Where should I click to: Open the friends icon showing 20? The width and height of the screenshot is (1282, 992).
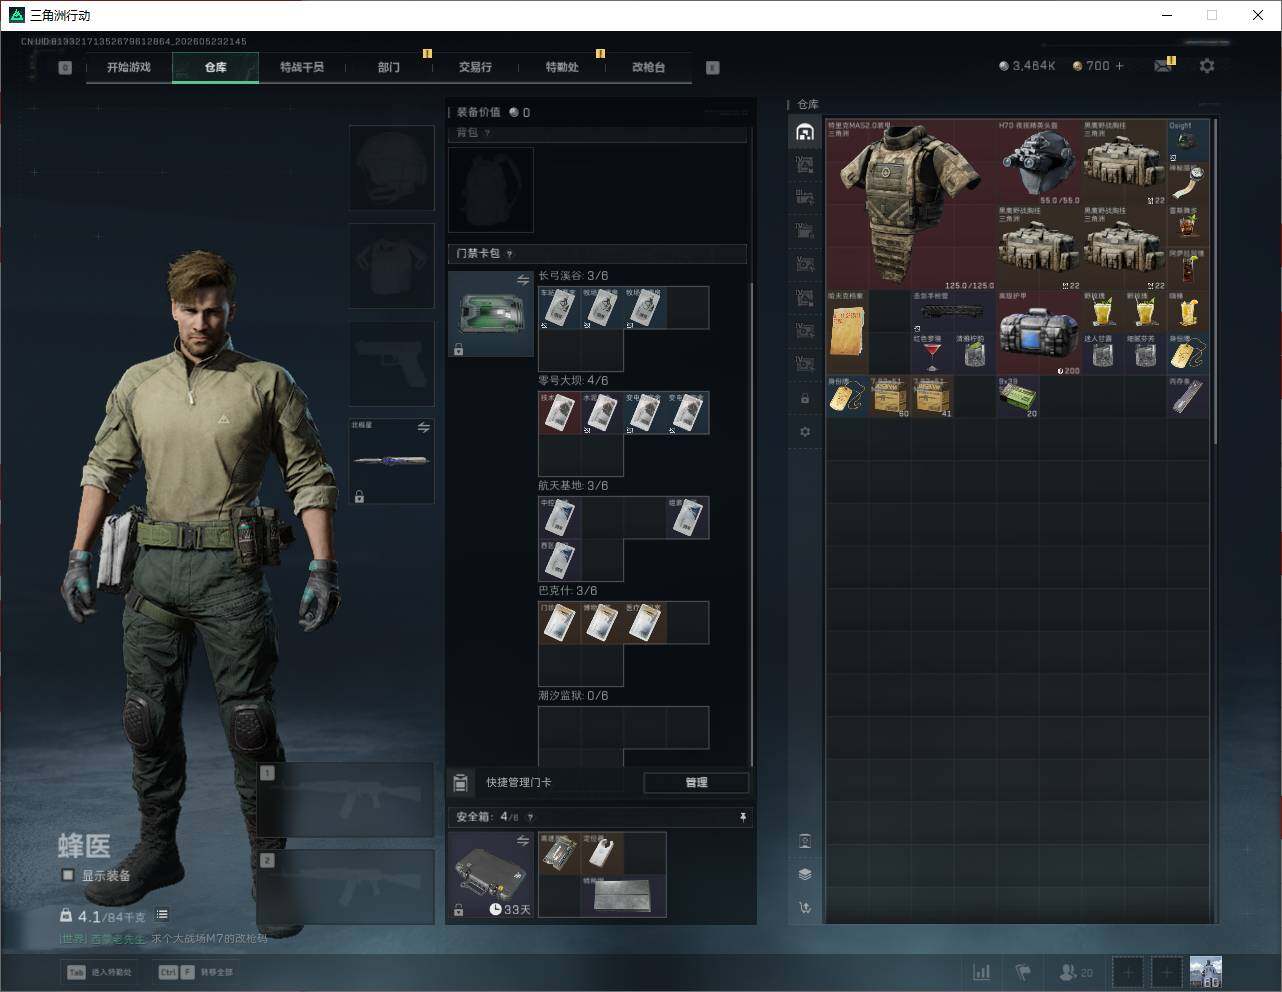tap(1076, 972)
